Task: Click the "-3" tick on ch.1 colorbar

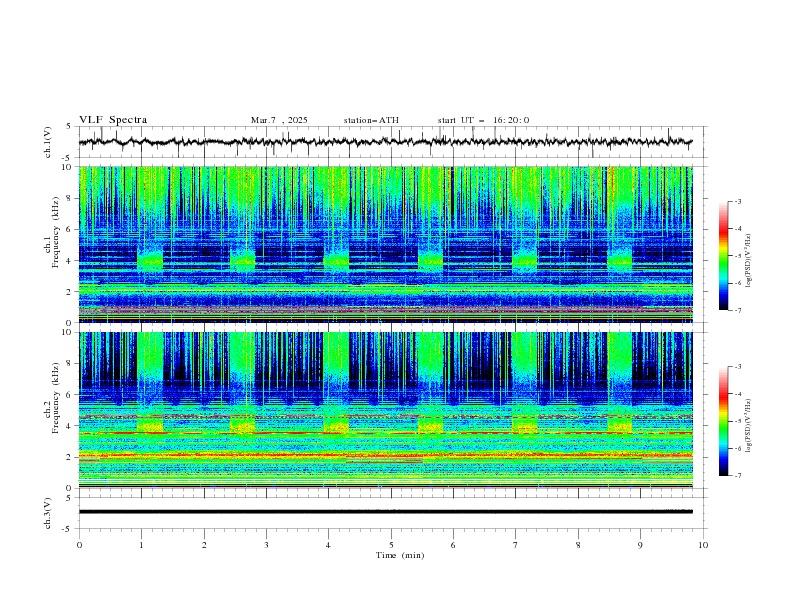Action: coord(738,201)
